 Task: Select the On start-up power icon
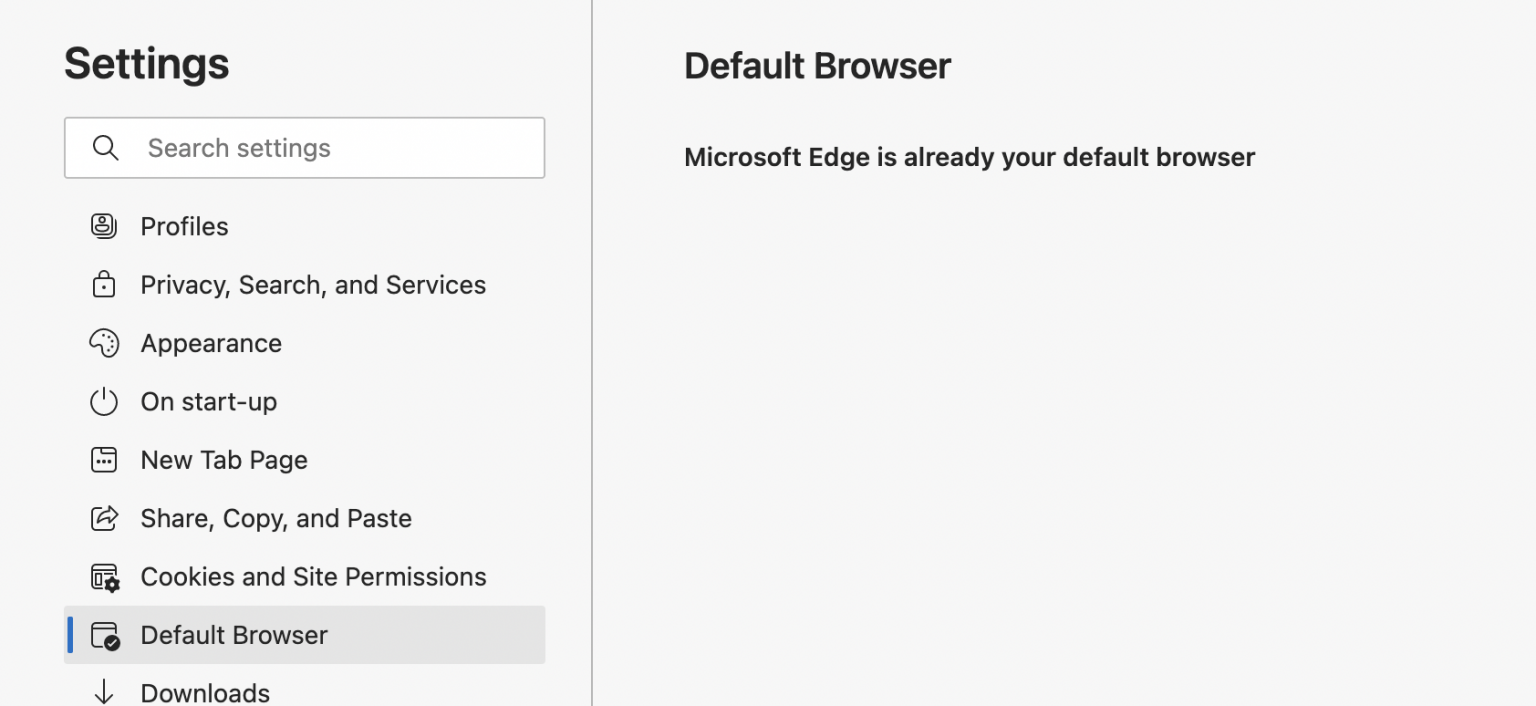104,401
